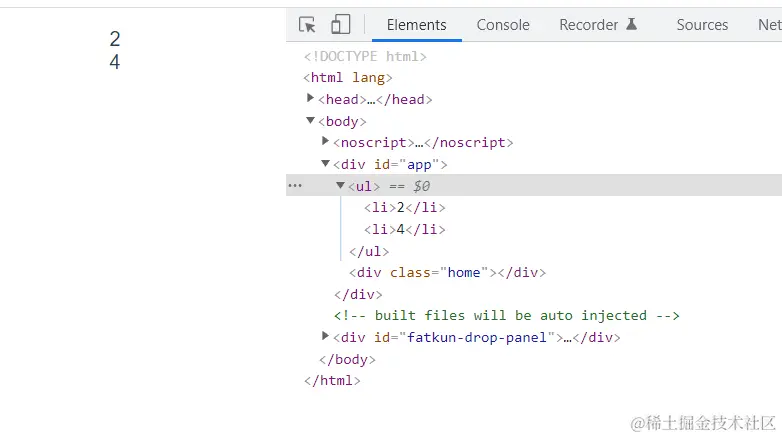Click the $0 reference next to ul

click(x=421, y=187)
